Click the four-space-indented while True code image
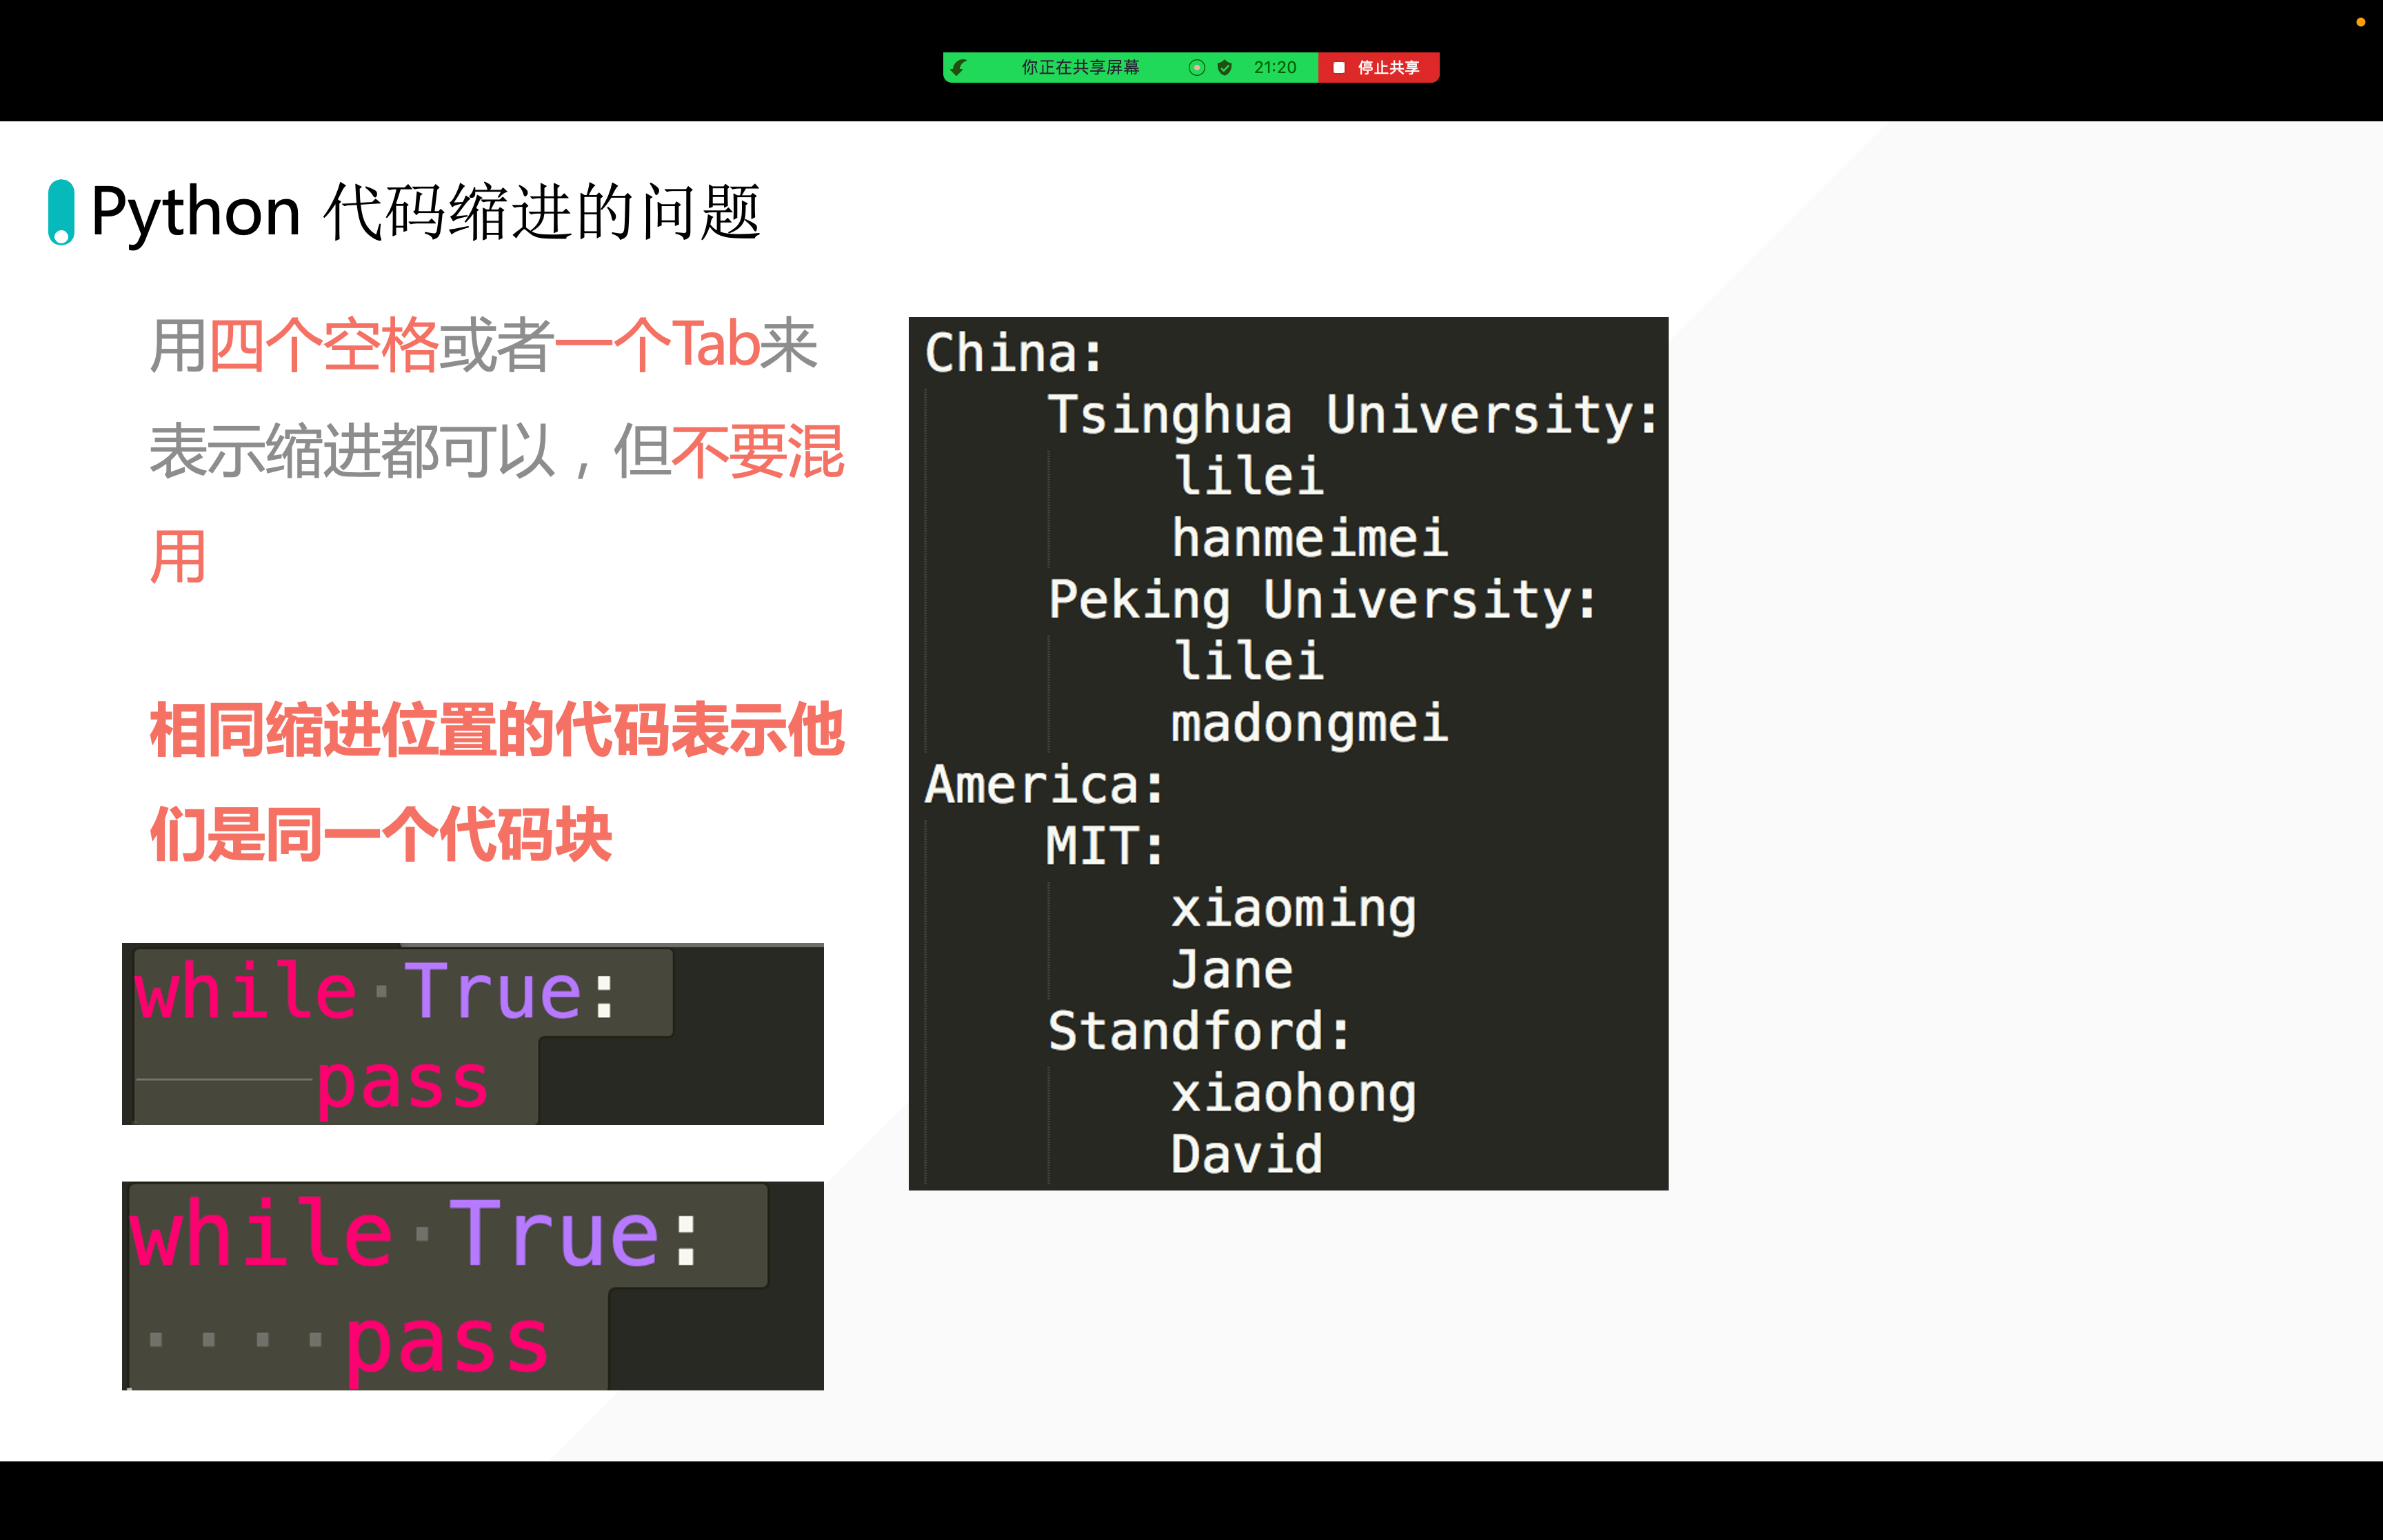The width and height of the screenshot is (2383, 1540). pos(473,1286)
